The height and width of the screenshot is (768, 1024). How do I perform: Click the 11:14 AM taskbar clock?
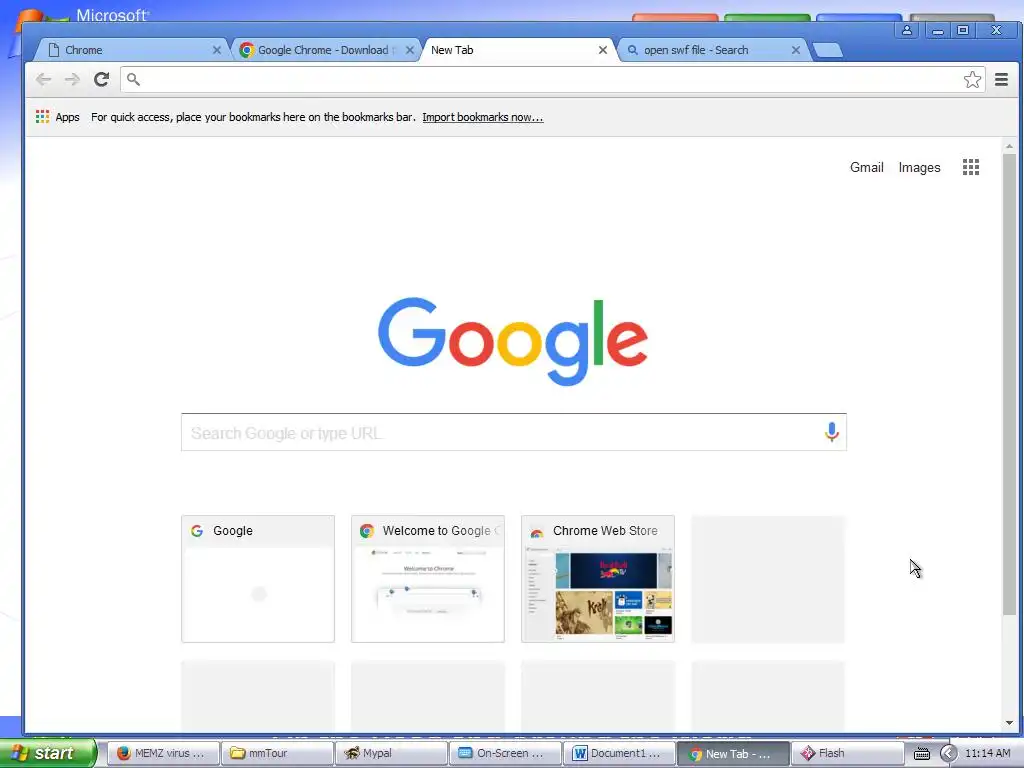click(x=987, y=754)
